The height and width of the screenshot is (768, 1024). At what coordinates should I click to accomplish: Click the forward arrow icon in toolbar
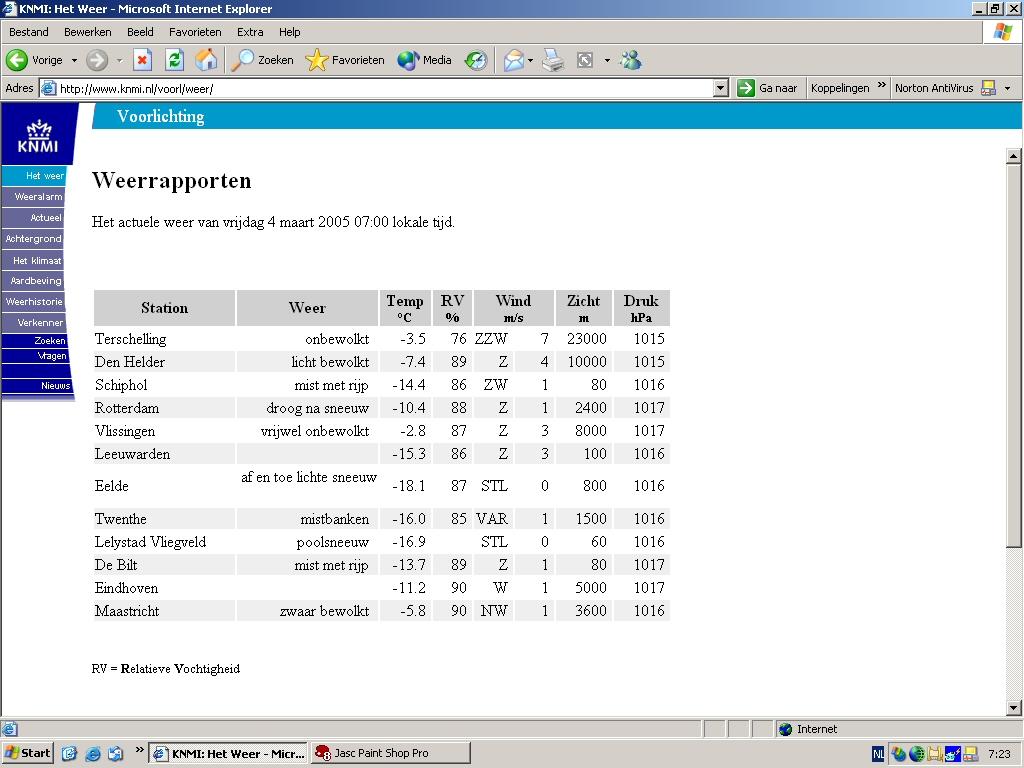coord(97,60)
